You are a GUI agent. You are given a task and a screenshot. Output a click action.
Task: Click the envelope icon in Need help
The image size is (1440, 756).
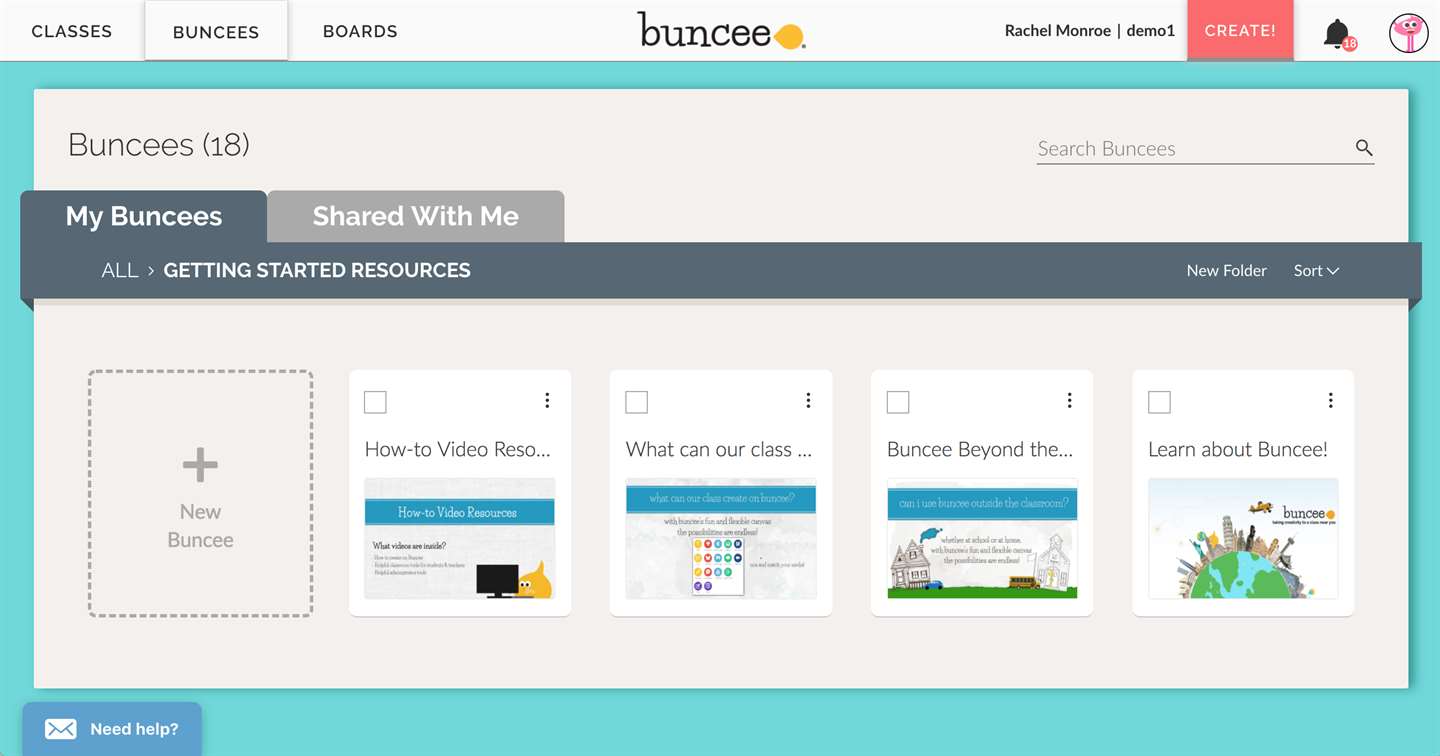pyautogui.click(x=60, y=729)
